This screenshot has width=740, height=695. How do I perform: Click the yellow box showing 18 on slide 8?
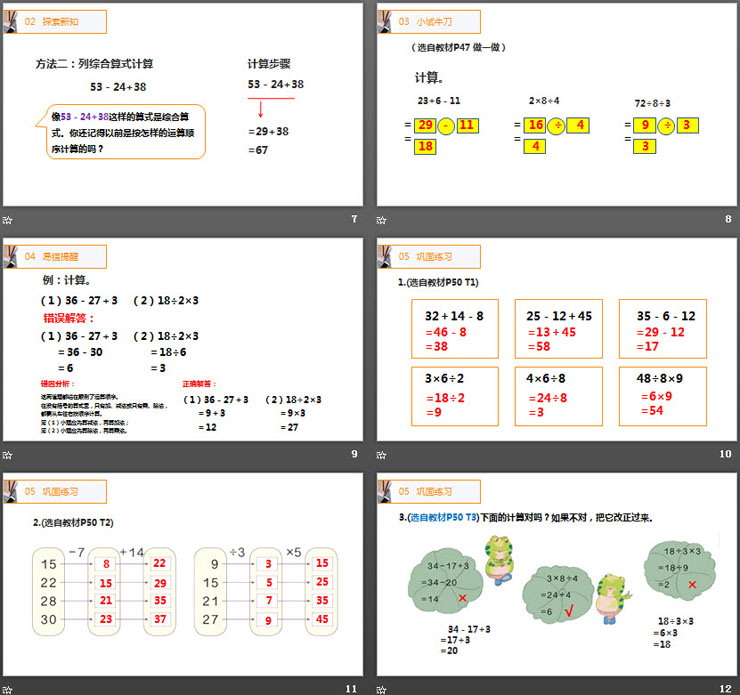pos(425,146)
